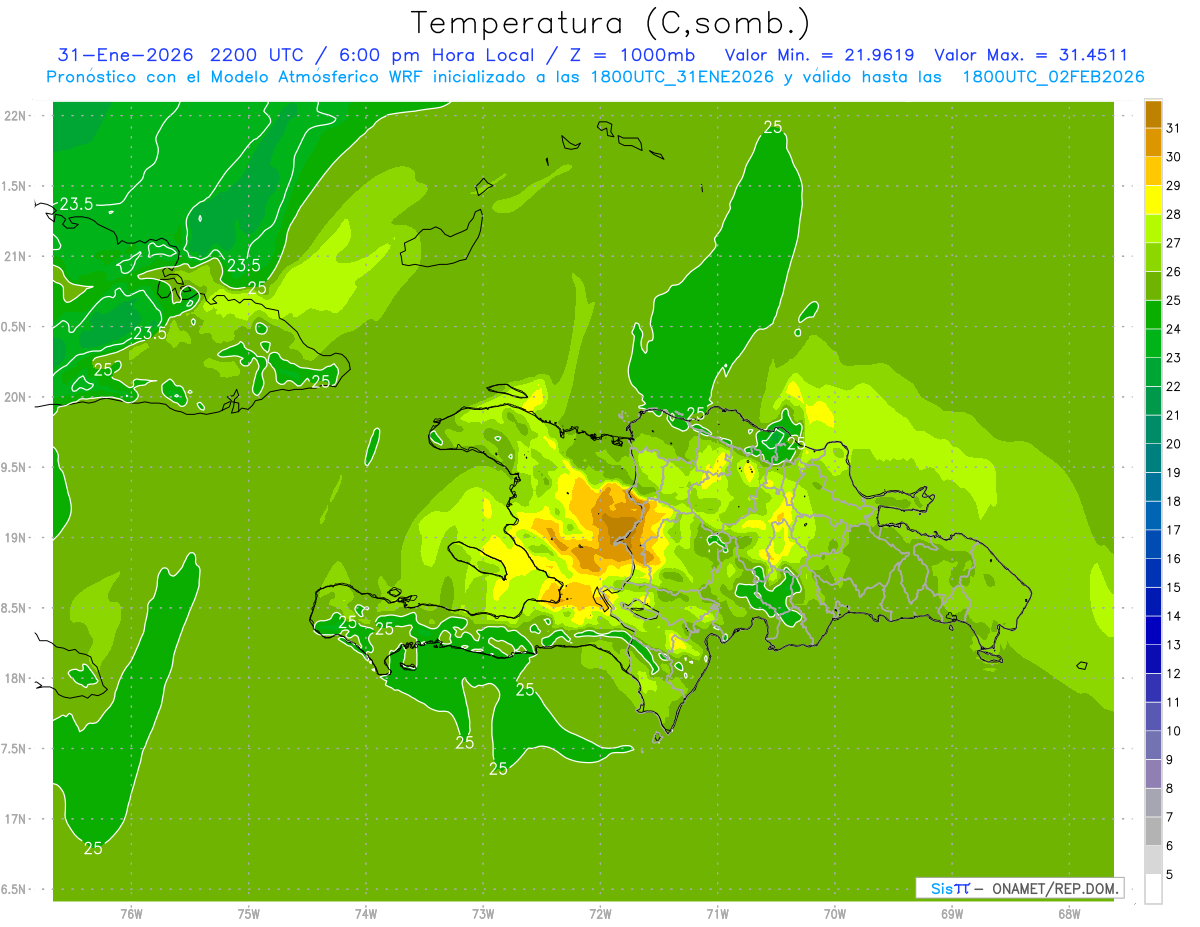Click the green swatch between 24 and 25
Viewport: 1200px width, 927px height.
pyautogui.click(x=1153, y=315)
